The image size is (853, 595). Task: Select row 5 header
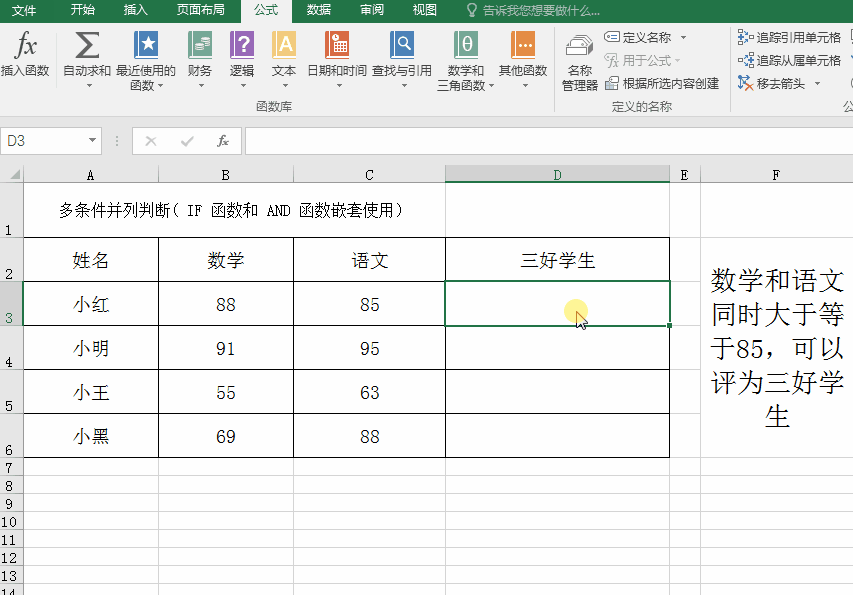[11, 392]
